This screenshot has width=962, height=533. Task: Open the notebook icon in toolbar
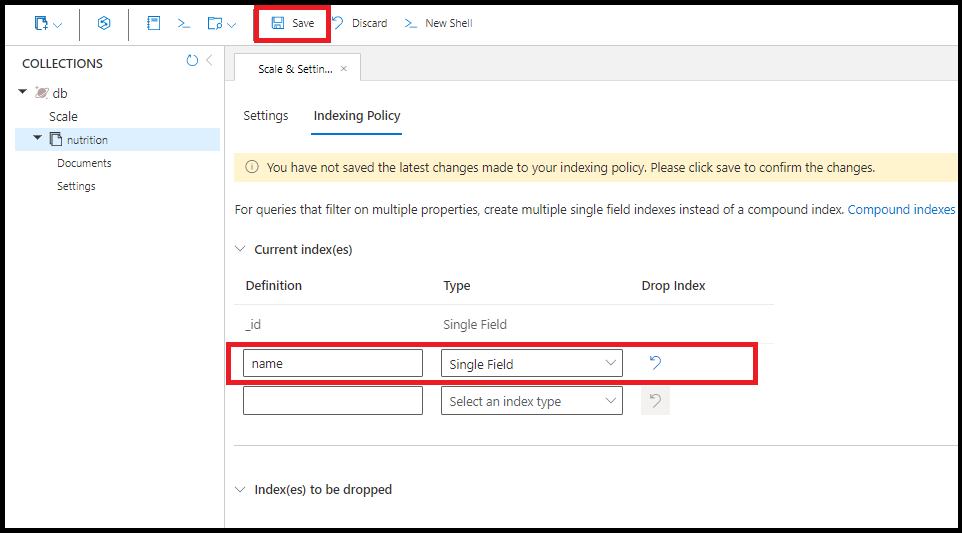(x=153, y=23)
